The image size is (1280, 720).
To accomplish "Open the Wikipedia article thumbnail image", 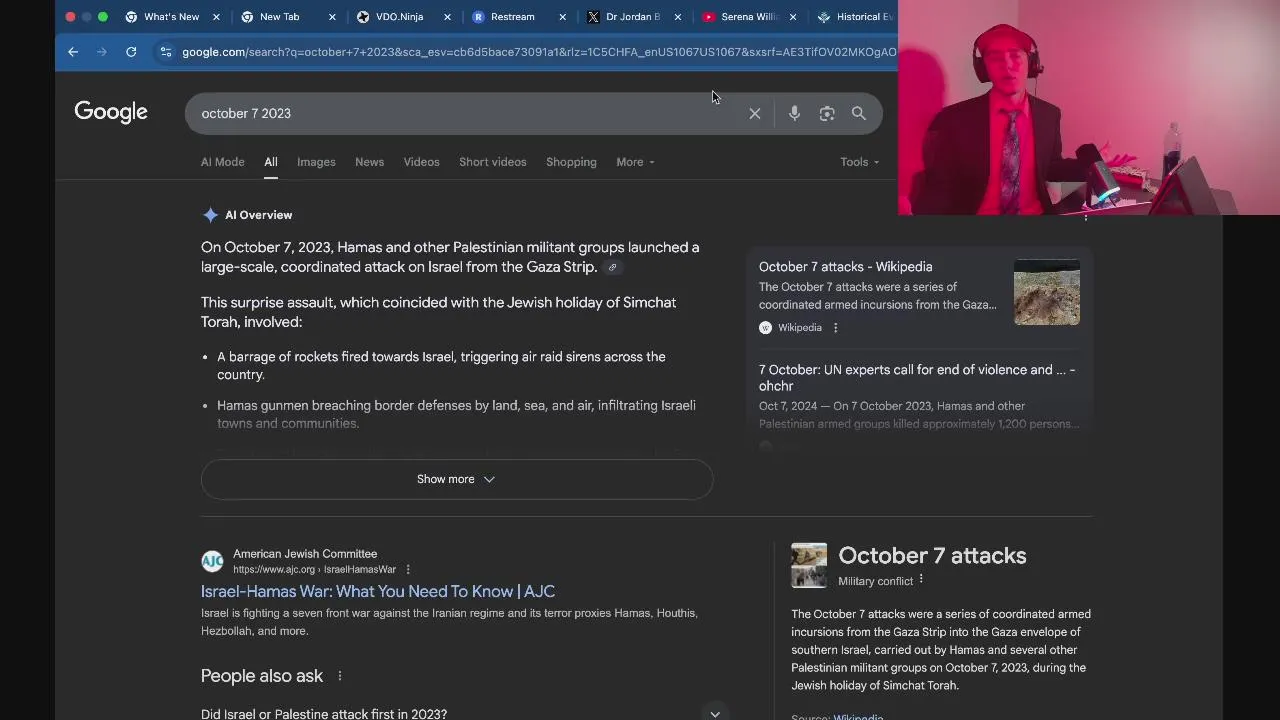I will coord(1047,292).
